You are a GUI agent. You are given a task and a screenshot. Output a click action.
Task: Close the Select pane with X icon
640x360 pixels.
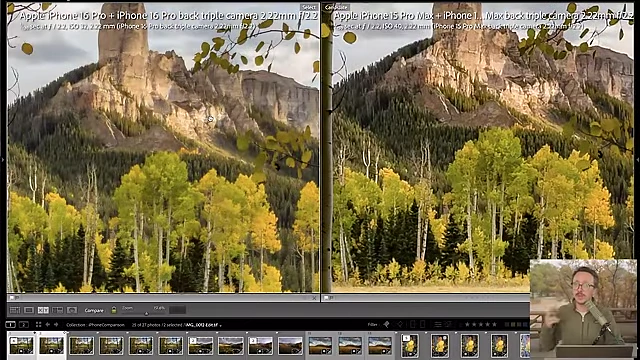pyautogui.click(x=314, y=298)
